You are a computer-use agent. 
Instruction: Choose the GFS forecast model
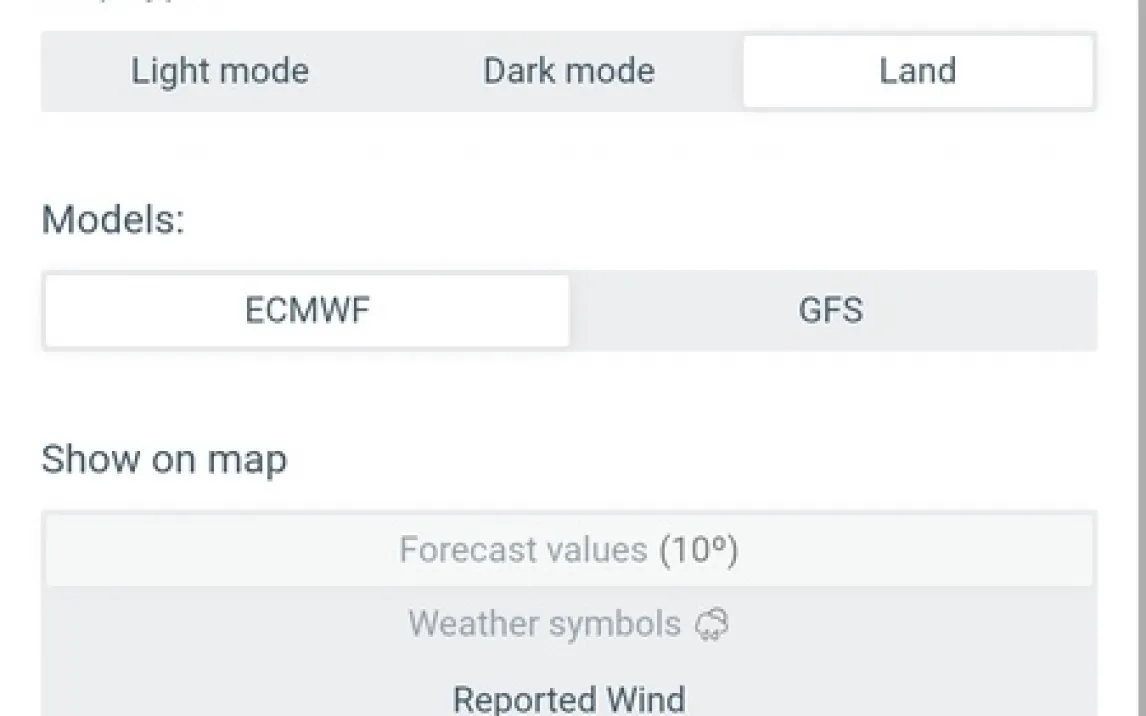831,311
